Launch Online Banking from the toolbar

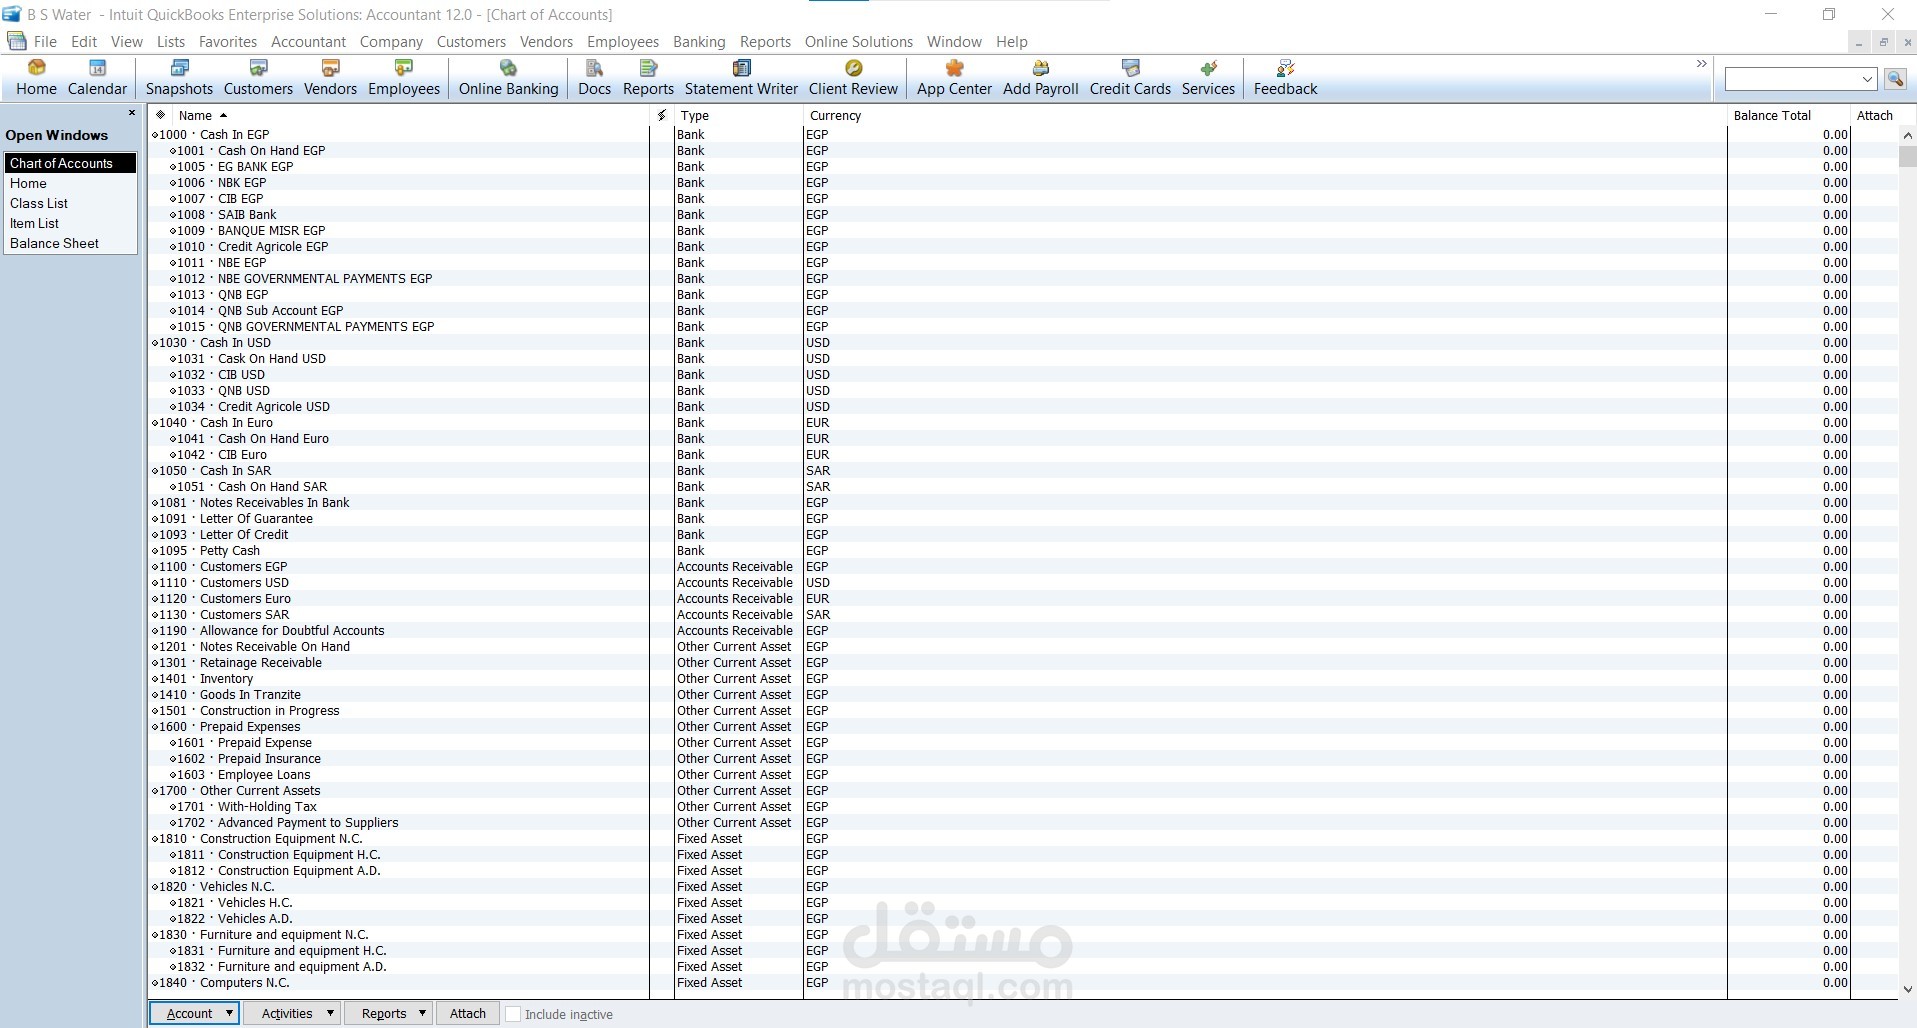pyautogui.click(x=508, y=78)
